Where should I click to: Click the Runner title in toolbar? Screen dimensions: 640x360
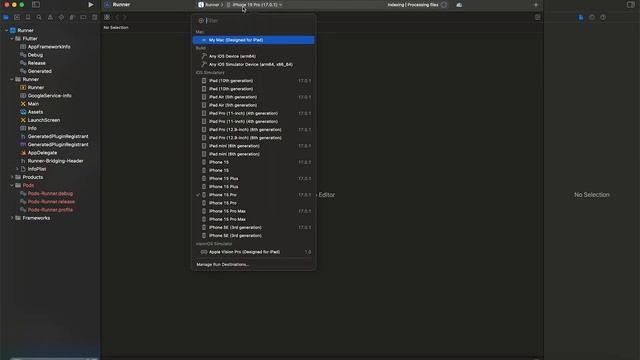coord(121,5)
